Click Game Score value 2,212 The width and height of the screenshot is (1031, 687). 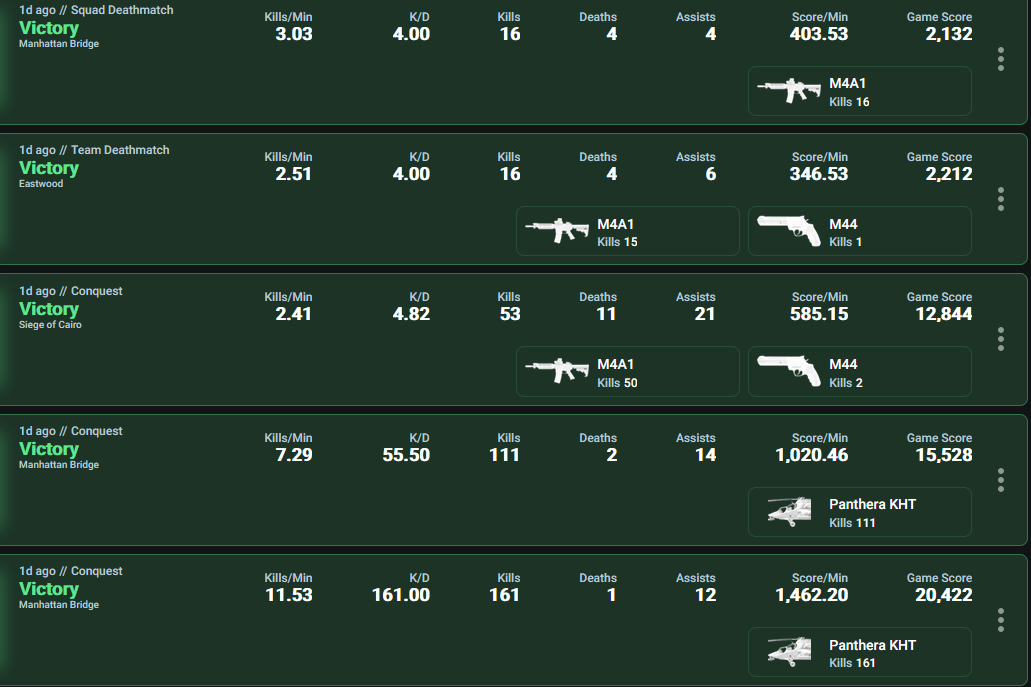[x=949, y=174]
